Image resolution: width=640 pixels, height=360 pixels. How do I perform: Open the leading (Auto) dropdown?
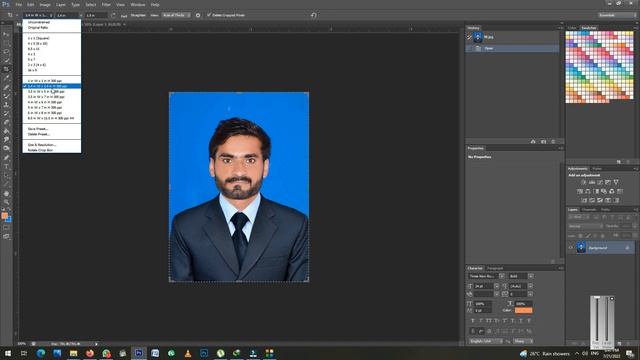click(530, 287)
